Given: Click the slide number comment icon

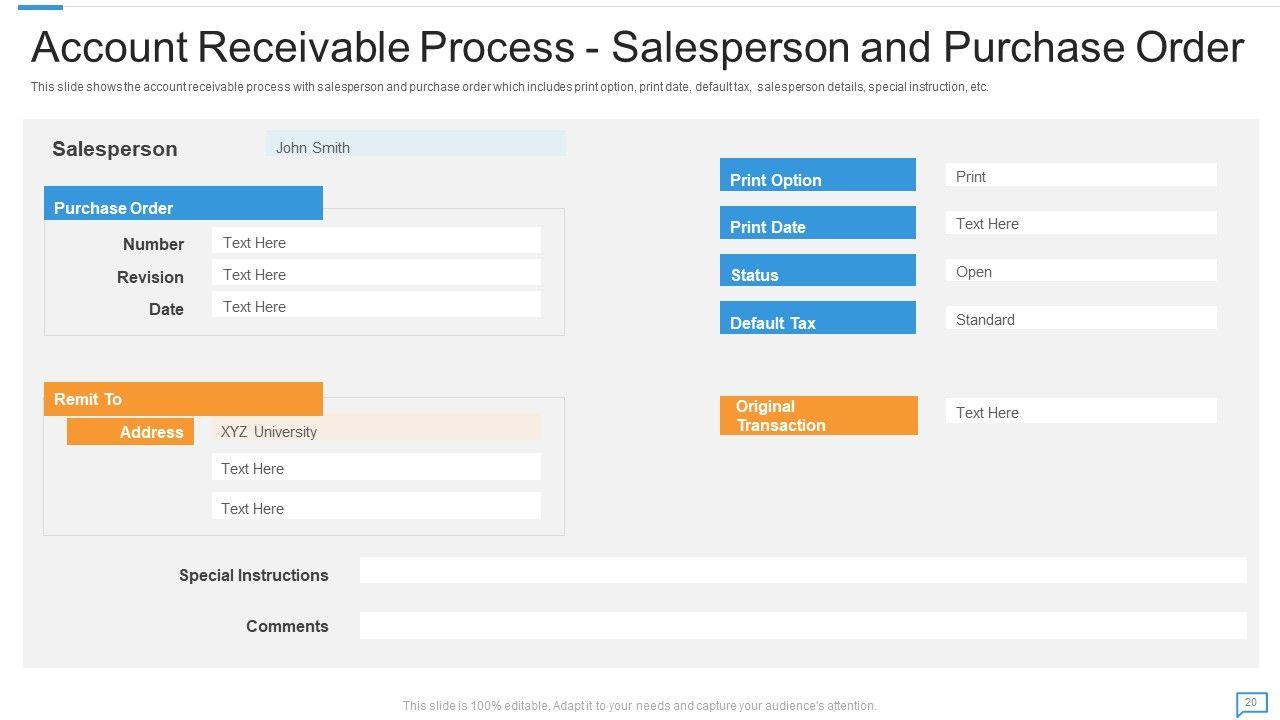Looking at the screenshot, I should (1251, 704).
